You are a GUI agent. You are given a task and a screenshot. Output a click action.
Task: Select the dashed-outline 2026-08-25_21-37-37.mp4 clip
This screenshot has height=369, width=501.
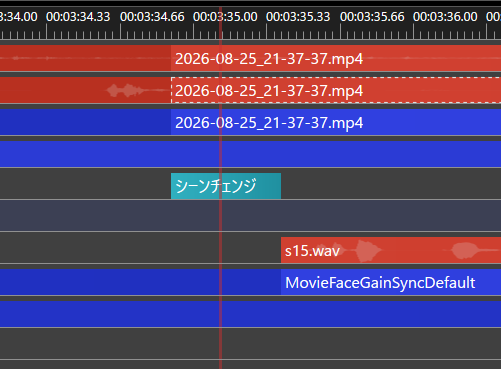pyautogui.click(x=336, y=90)
